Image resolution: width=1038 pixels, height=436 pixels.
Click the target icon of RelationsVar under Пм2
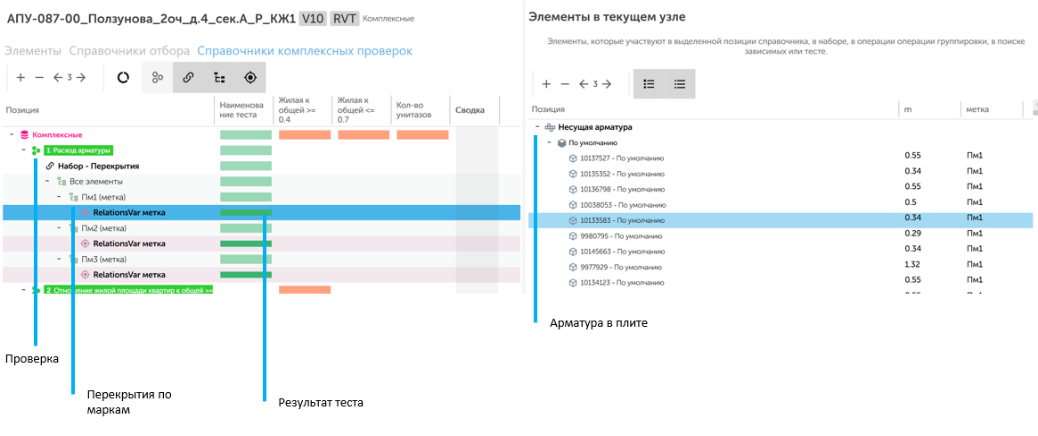point(85,243)
